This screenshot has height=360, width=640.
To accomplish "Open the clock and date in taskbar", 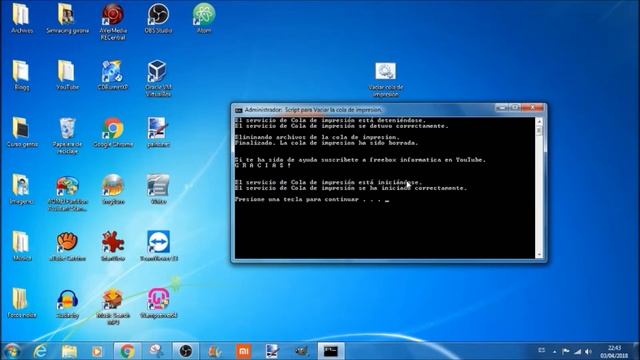I will tap(614, 351).
